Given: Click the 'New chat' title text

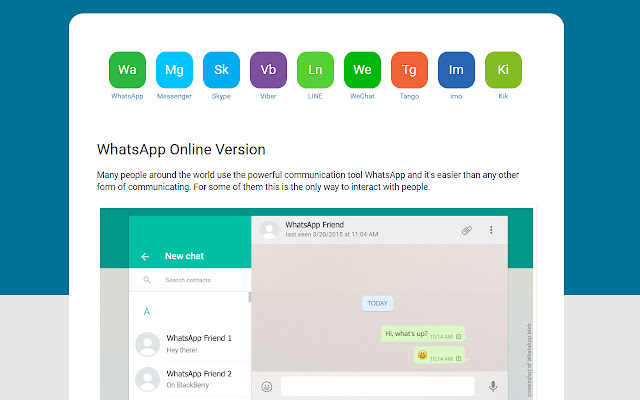Looking at the screenshot, I should [184, 256].
